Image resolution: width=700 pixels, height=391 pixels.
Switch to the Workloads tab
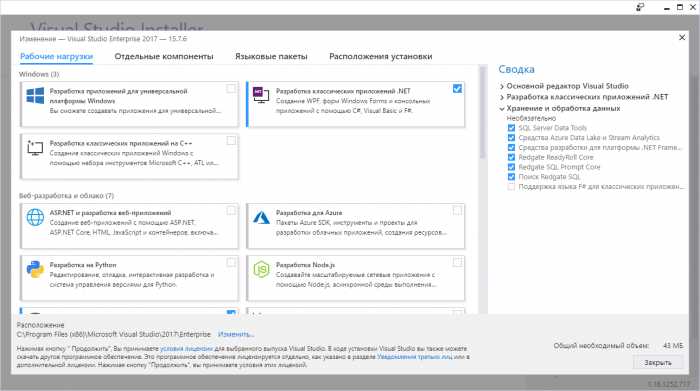point(56,57)
